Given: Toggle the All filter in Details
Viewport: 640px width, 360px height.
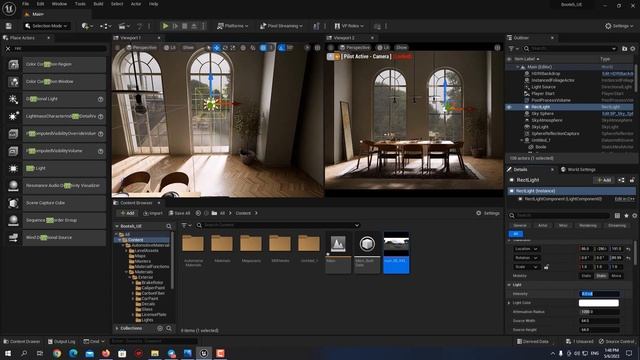Looking at the screenshot, I should tap(516, 234).
